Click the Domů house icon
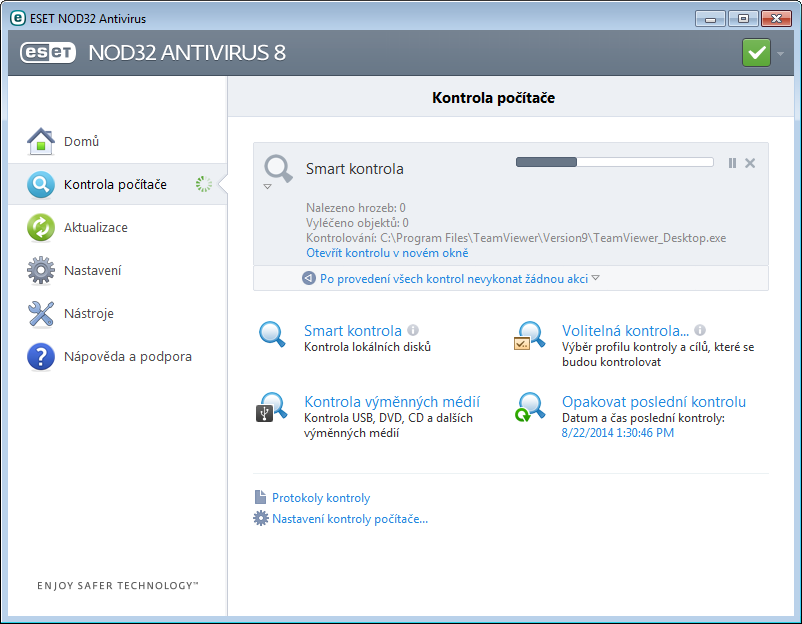Image resolution: width=802 pixels, height=624 pixels. (40, 141)
